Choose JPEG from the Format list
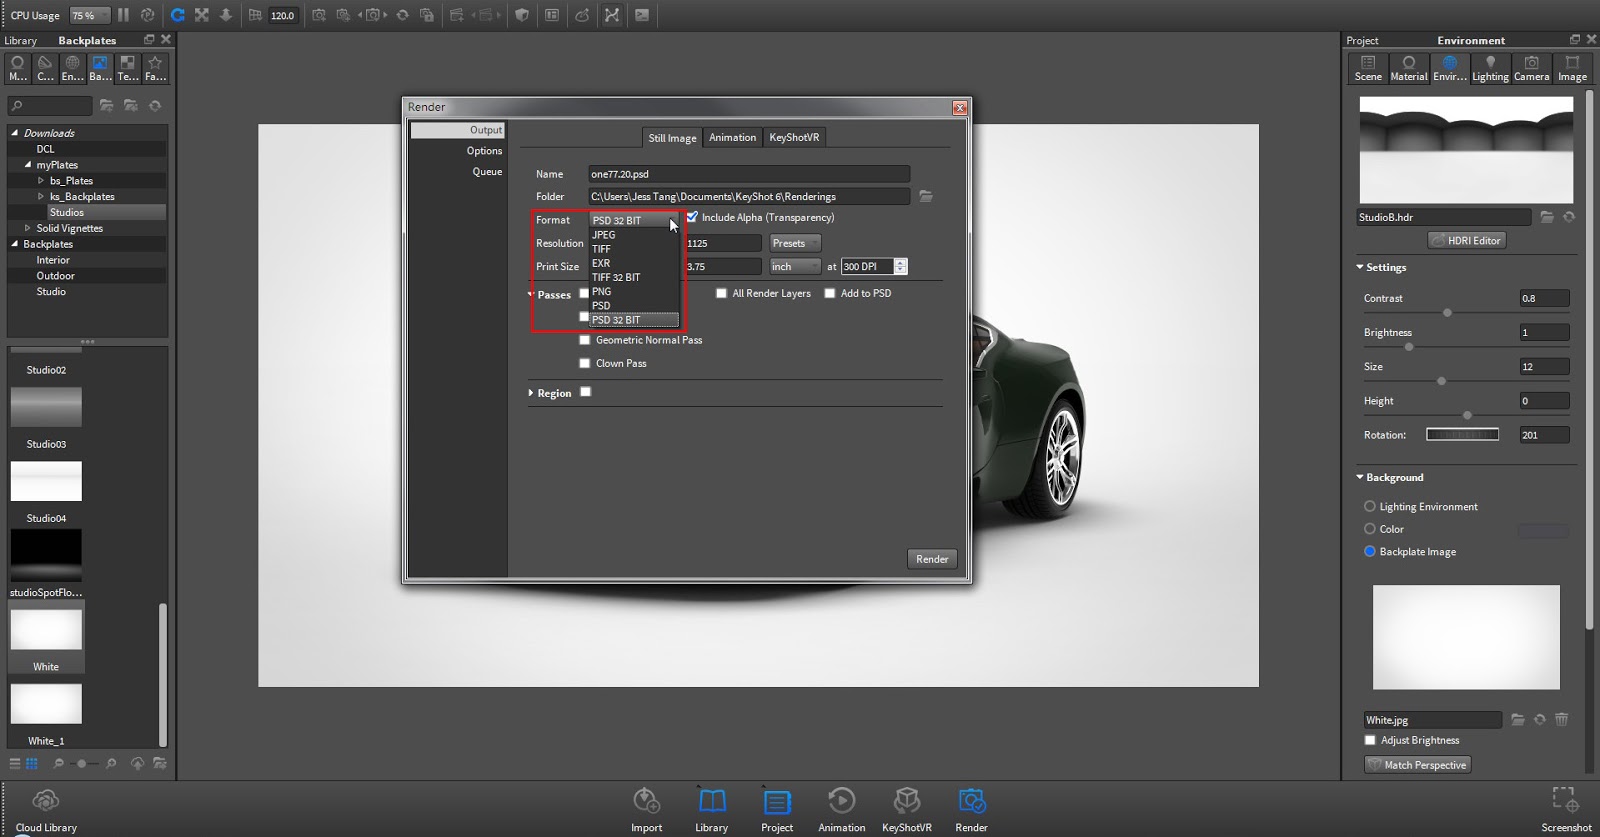 [x=634, y=235]
